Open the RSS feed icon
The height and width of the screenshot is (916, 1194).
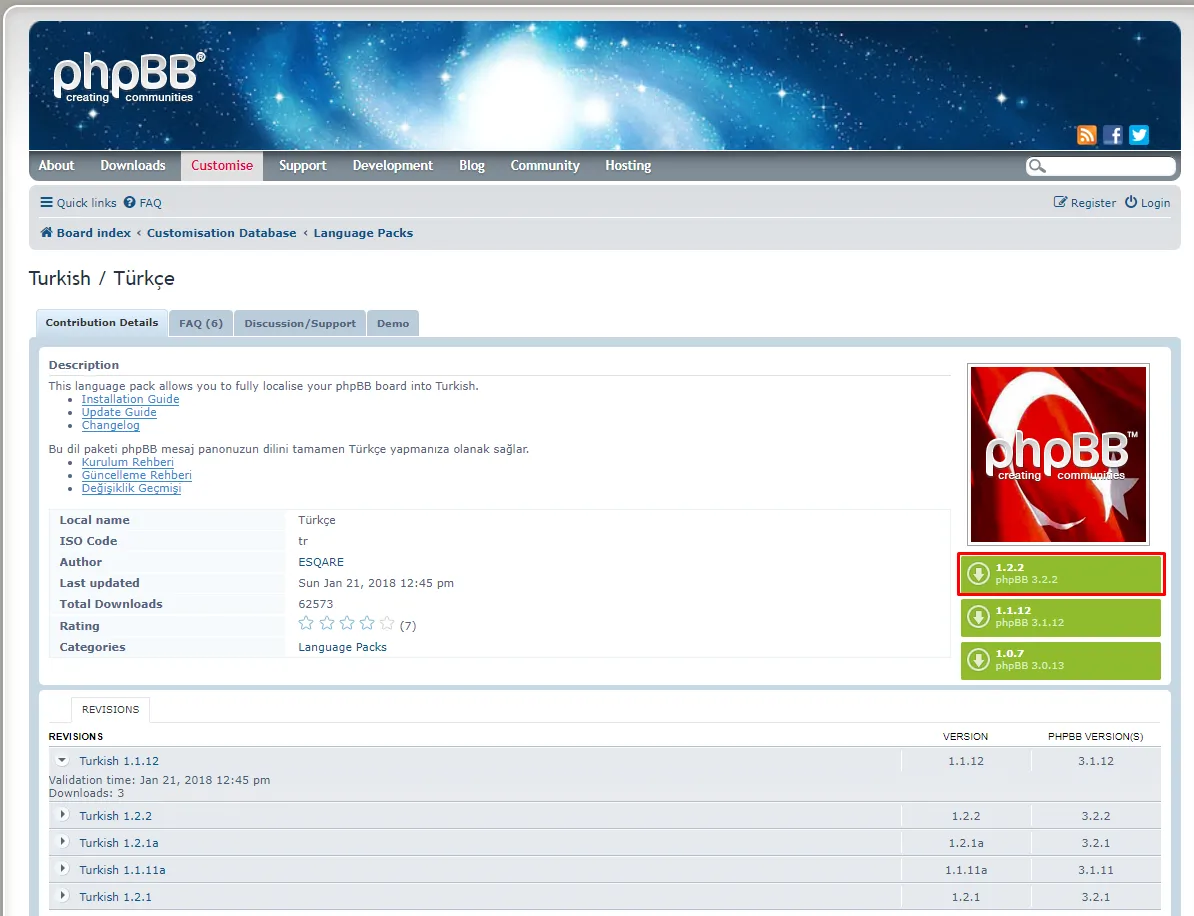(1087, 135)
